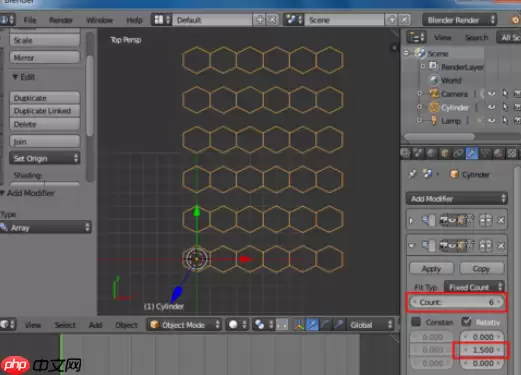Image resolution: width=521 pixels, height=375 pixels.
Task: Open the Render properties tab icon
Action: point(405,153)
